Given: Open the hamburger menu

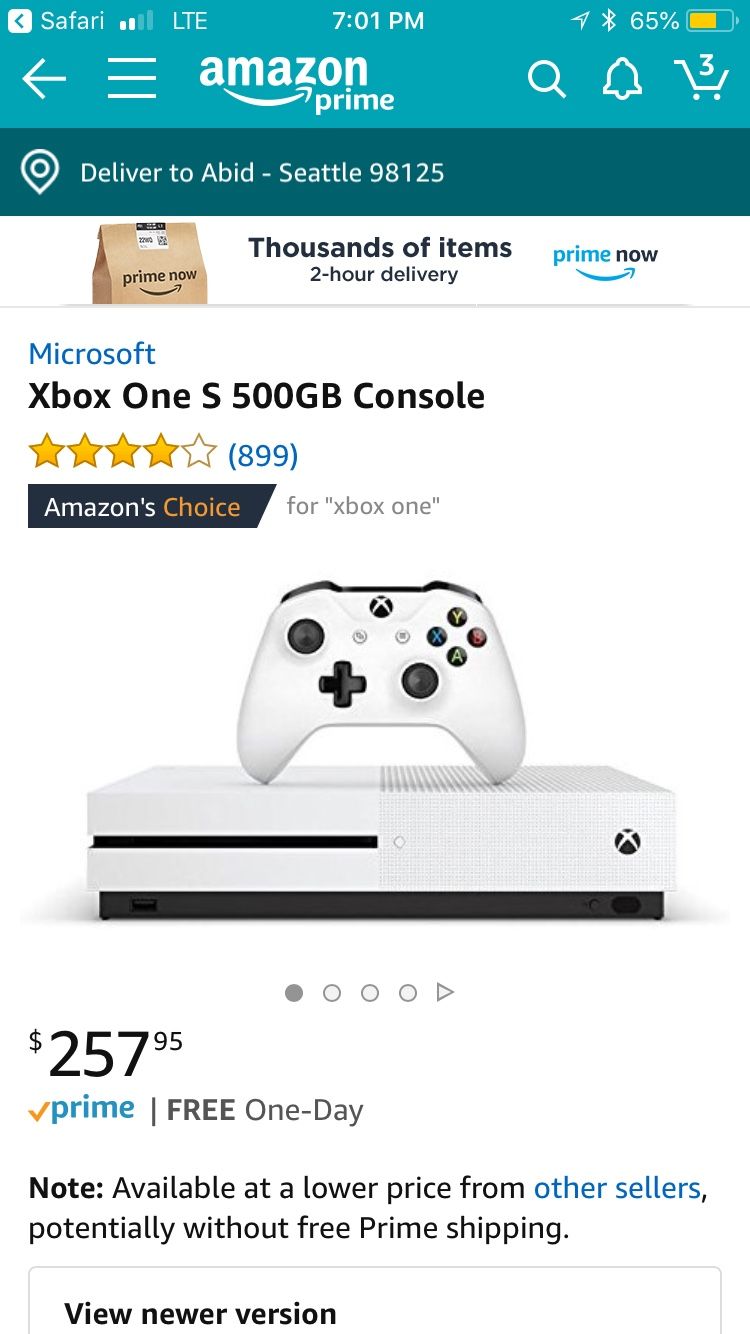Looking at the screenshot, I should pos(132,78).
